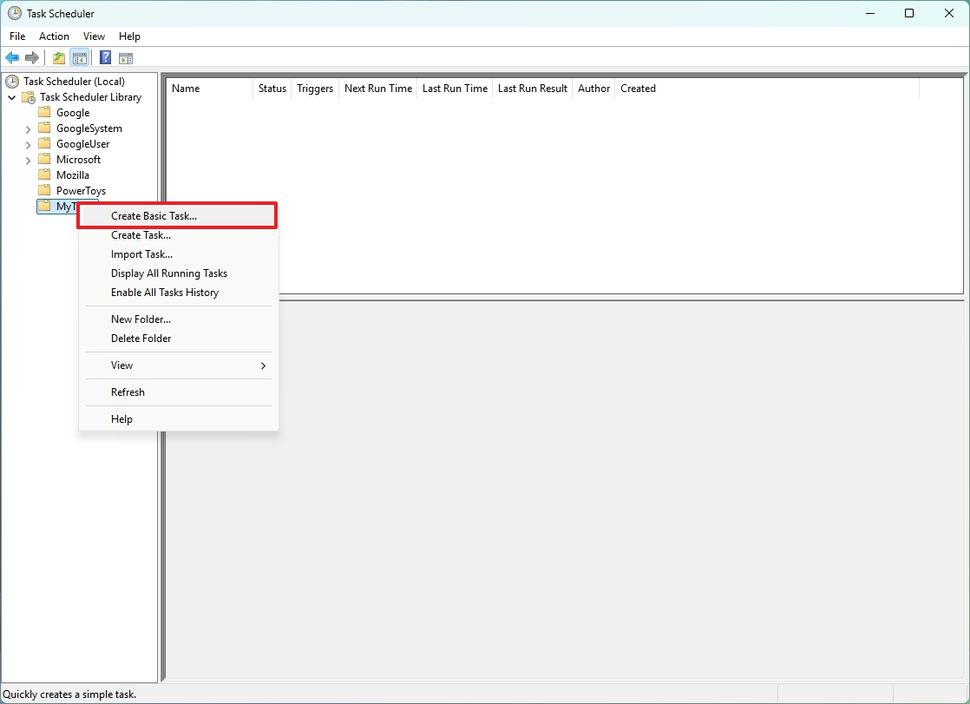
Task: Toggle the Show/Hide Action Pane icon
Action: coord(126,58)
